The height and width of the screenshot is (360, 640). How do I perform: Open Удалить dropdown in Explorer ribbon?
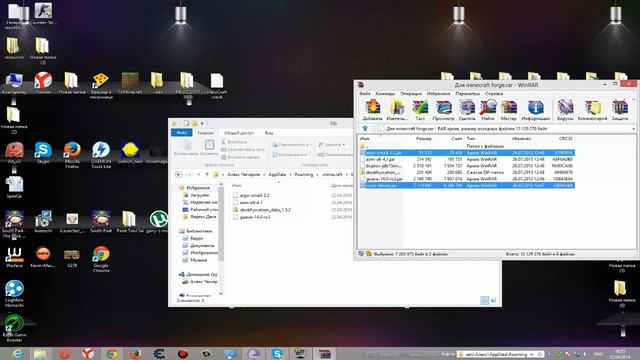coord(331,144)
